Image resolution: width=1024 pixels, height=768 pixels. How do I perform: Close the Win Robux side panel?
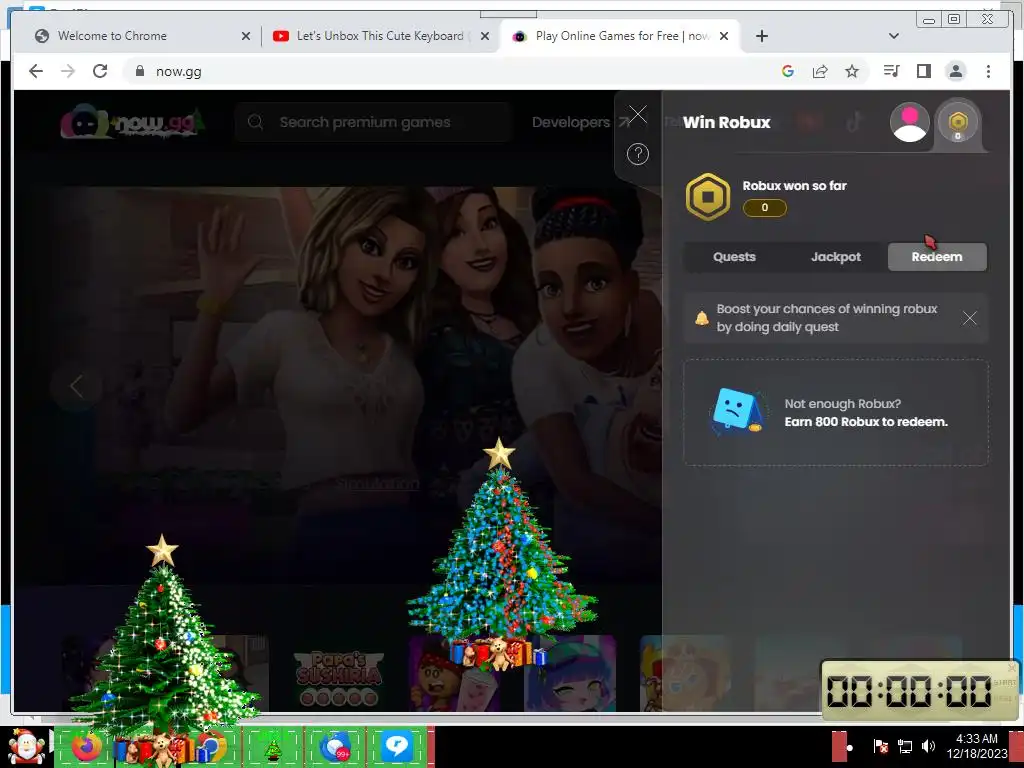tap(637, 114)
